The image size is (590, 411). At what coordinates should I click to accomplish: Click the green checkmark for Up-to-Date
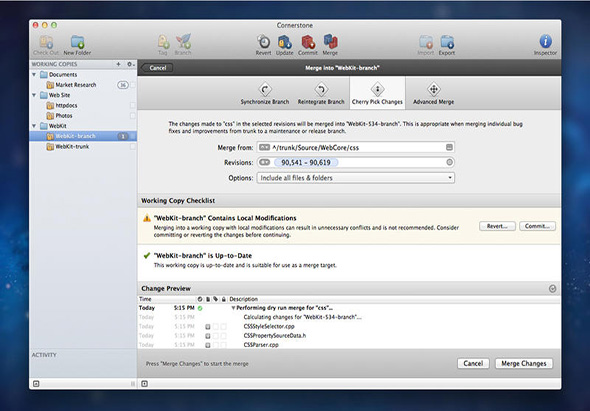147,256
